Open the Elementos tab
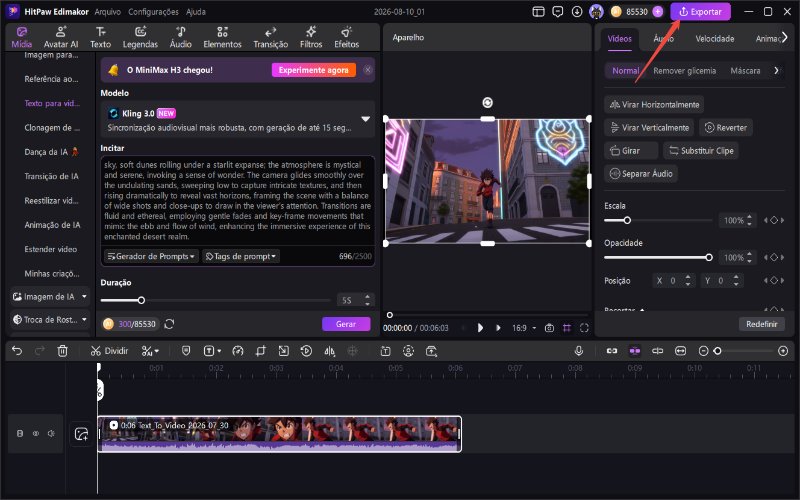 (x=222, y=37)
